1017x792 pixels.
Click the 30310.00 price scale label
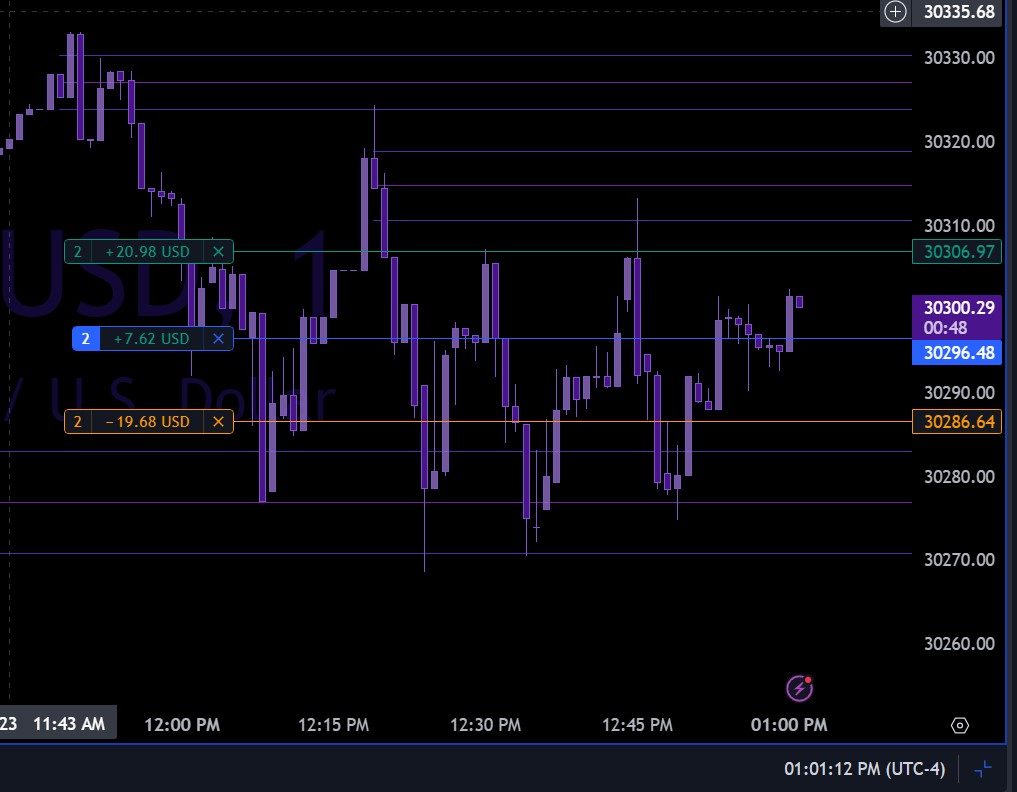tap(959, 226)
